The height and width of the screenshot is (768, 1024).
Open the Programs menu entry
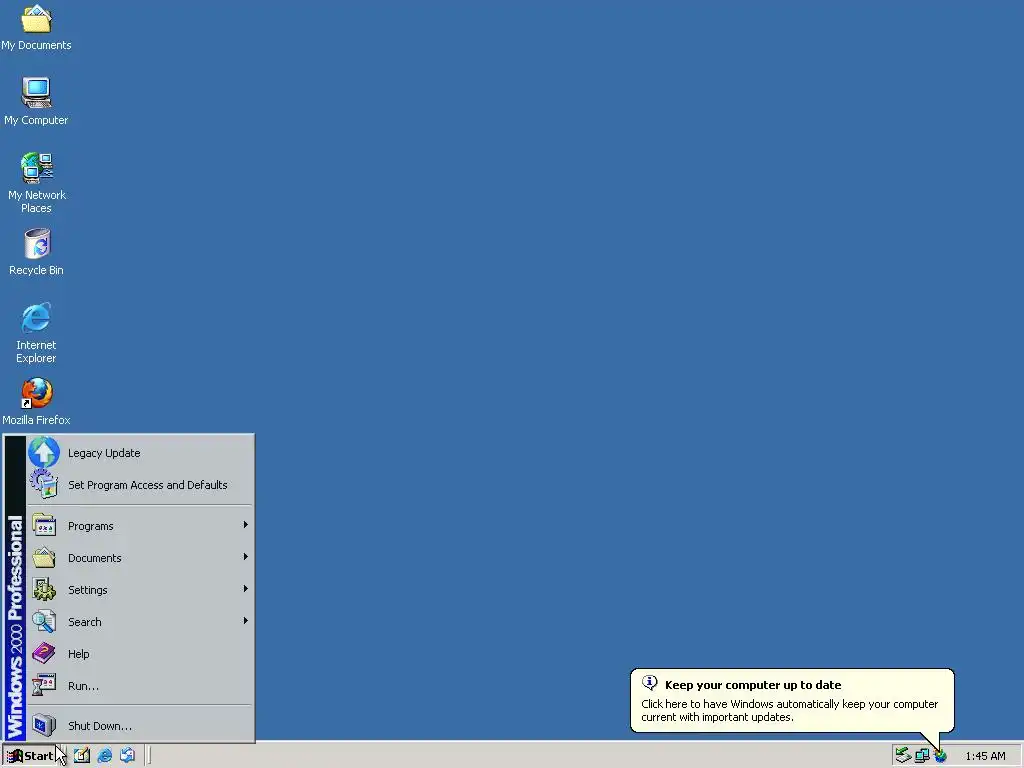pos(140,526)
